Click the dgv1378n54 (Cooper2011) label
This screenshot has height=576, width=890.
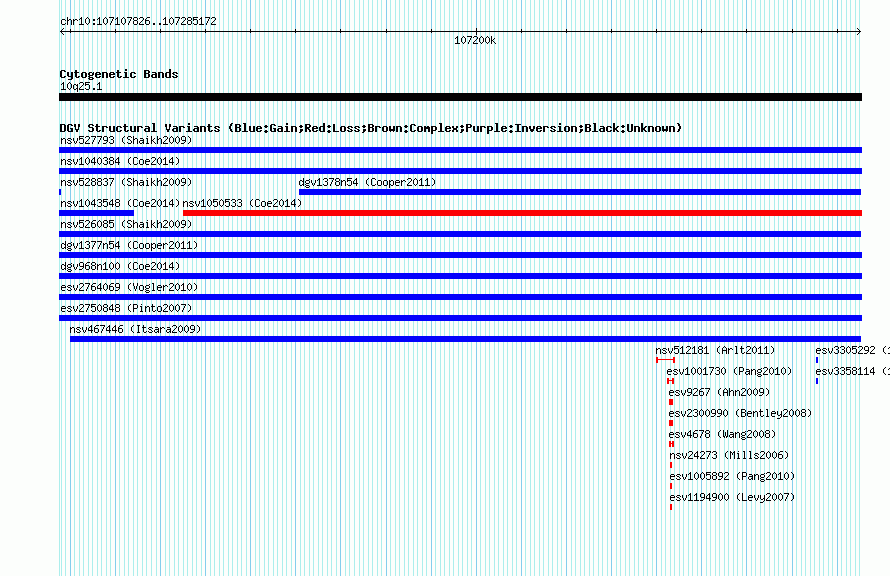[x=367, y=182]
